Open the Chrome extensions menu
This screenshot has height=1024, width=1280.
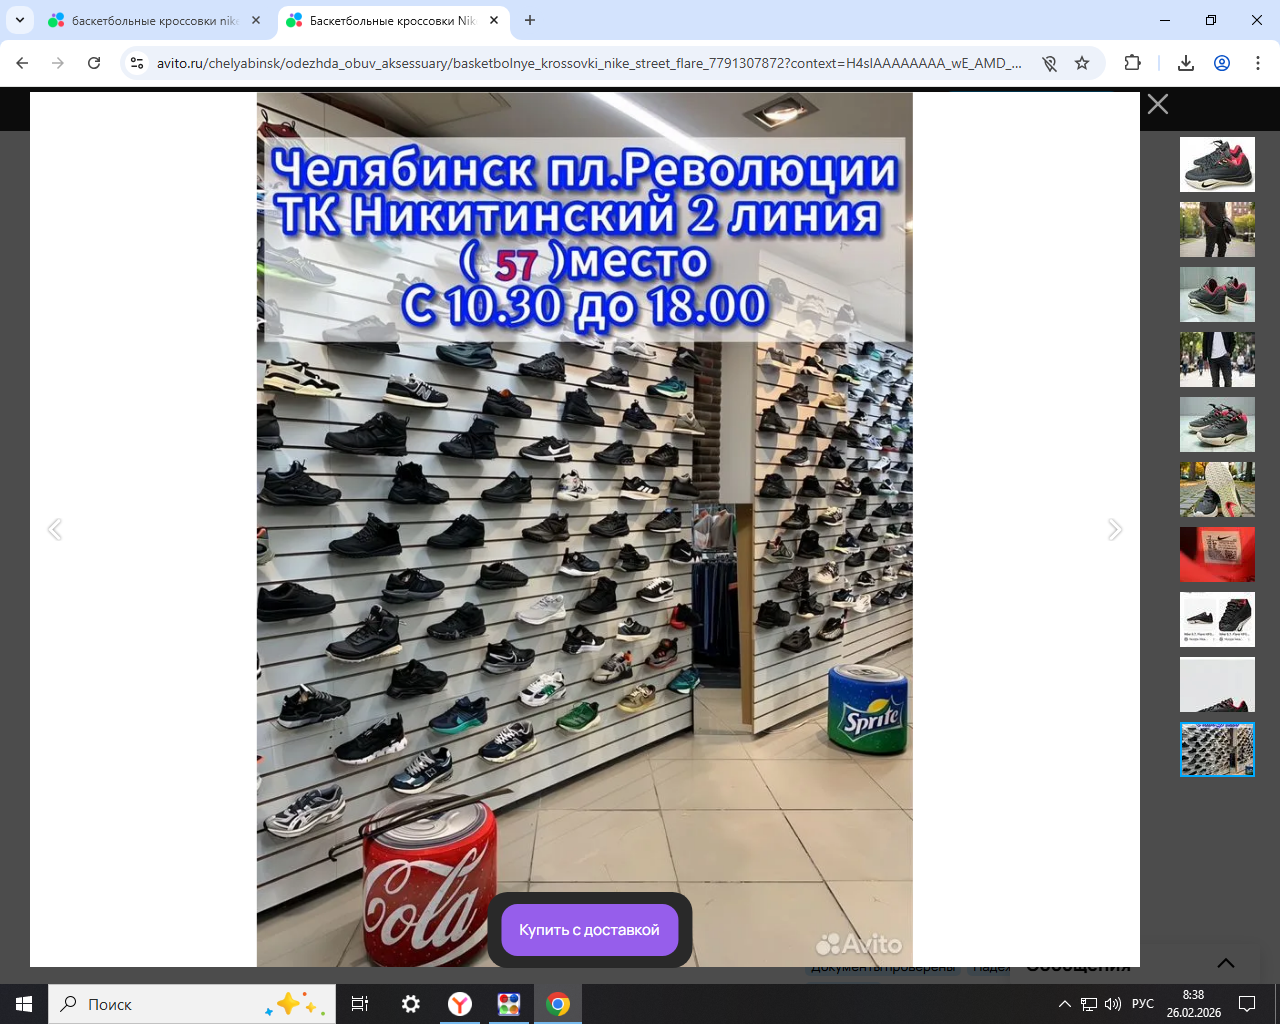click(1132, 63)
